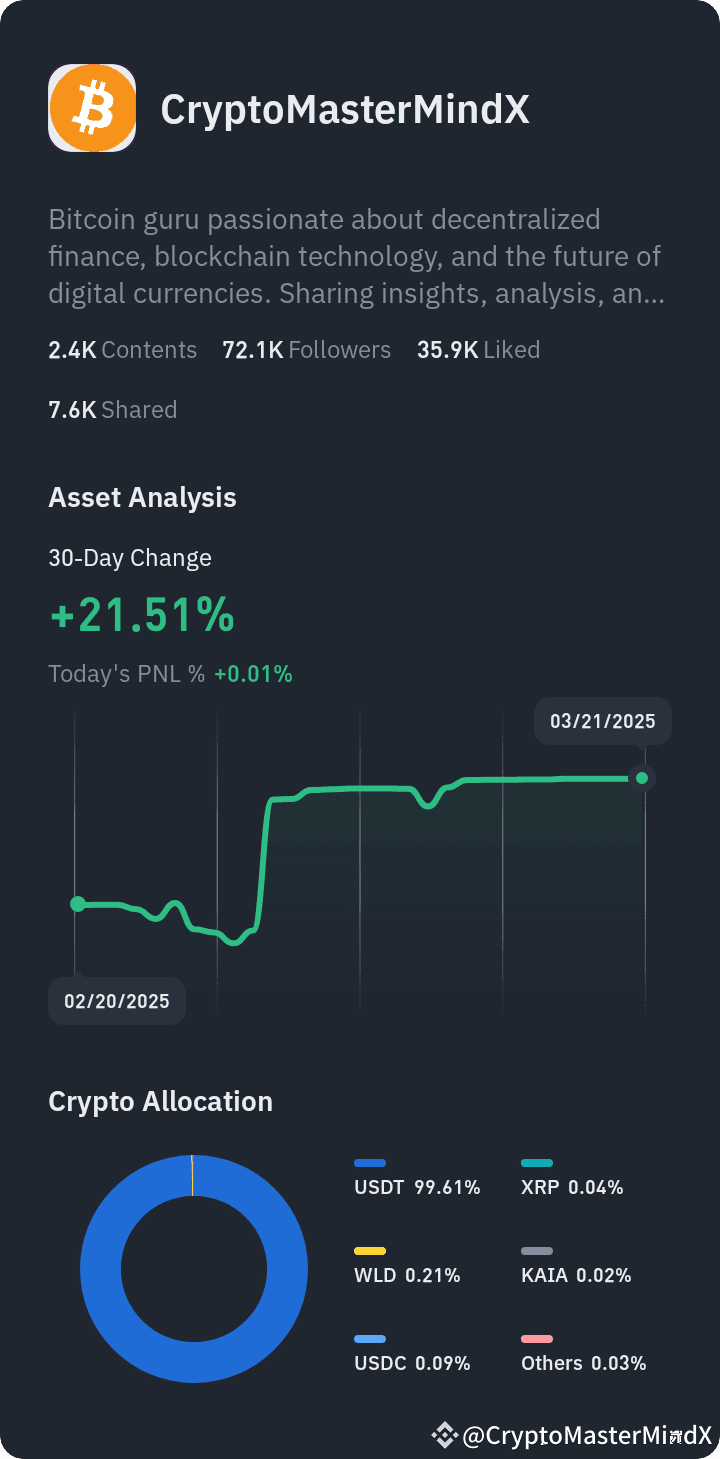Image resolution: width=720 pixels, height=1459 pixels.
Task: Open the 30-Day Change section header
Action: 129,558
